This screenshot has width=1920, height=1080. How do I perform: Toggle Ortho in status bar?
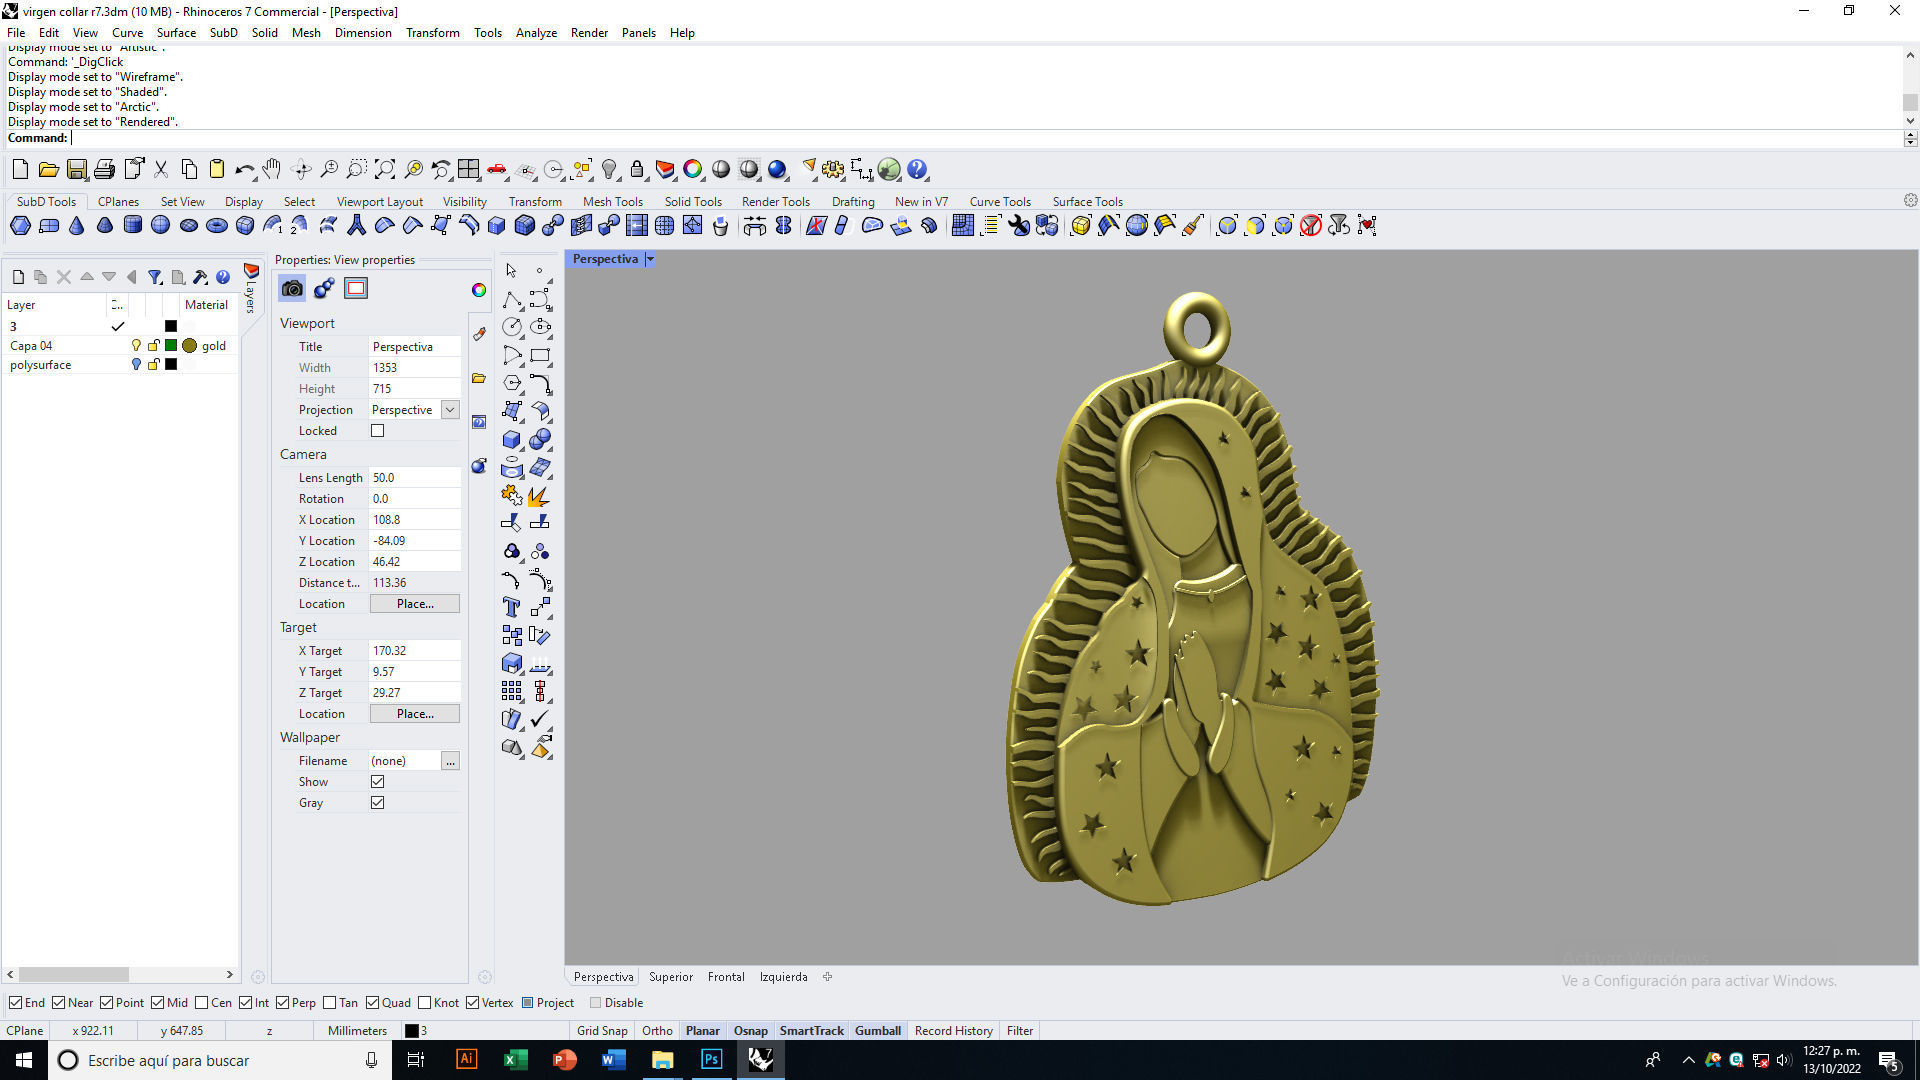pos(657,1031)
